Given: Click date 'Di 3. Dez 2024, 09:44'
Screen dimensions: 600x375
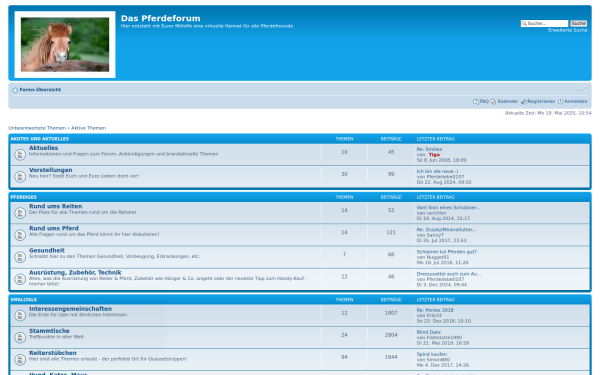Looking at the screenshot, I should pos(442,285).
